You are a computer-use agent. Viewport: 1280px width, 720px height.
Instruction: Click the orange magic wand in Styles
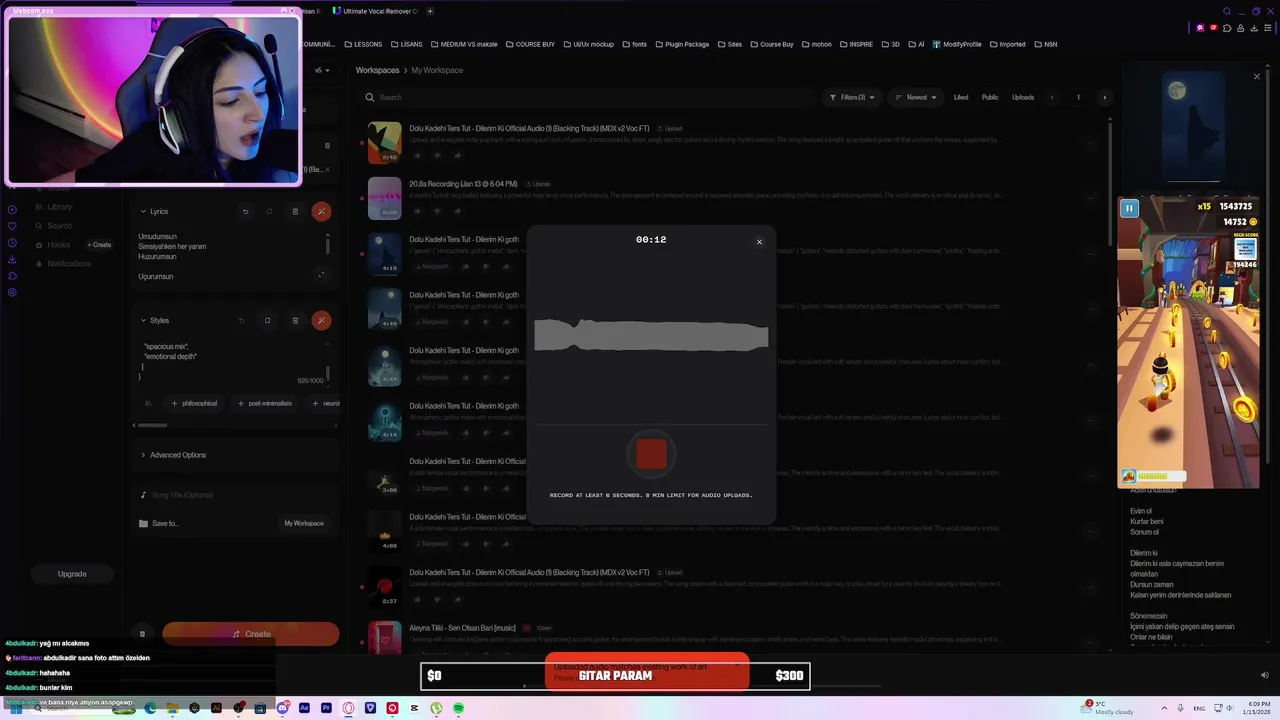tap(321, 321)
